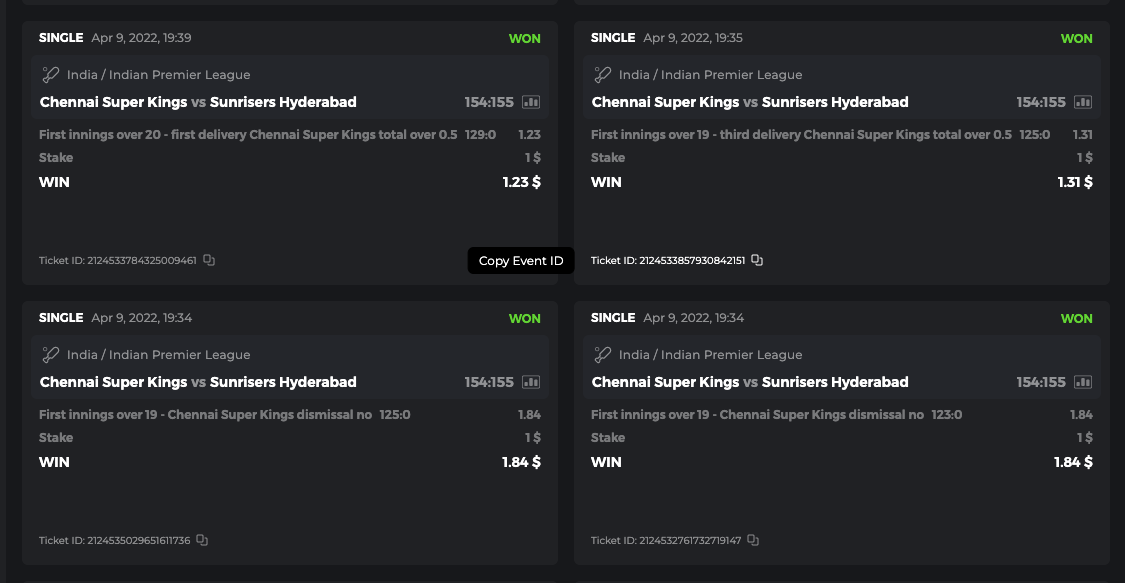Click cricket icon on ticket ending 9147
1125x583 pixels.
coord(603,354)
